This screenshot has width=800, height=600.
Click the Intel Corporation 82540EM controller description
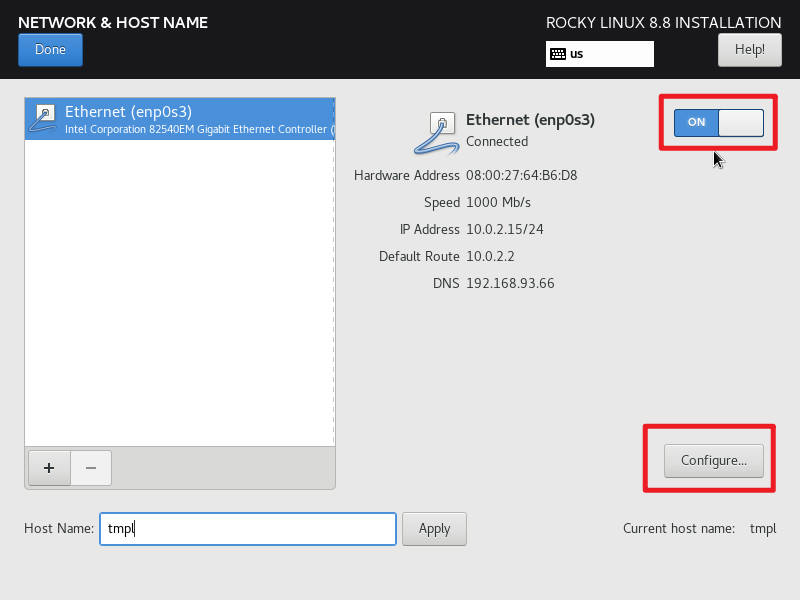pos(199,130)
